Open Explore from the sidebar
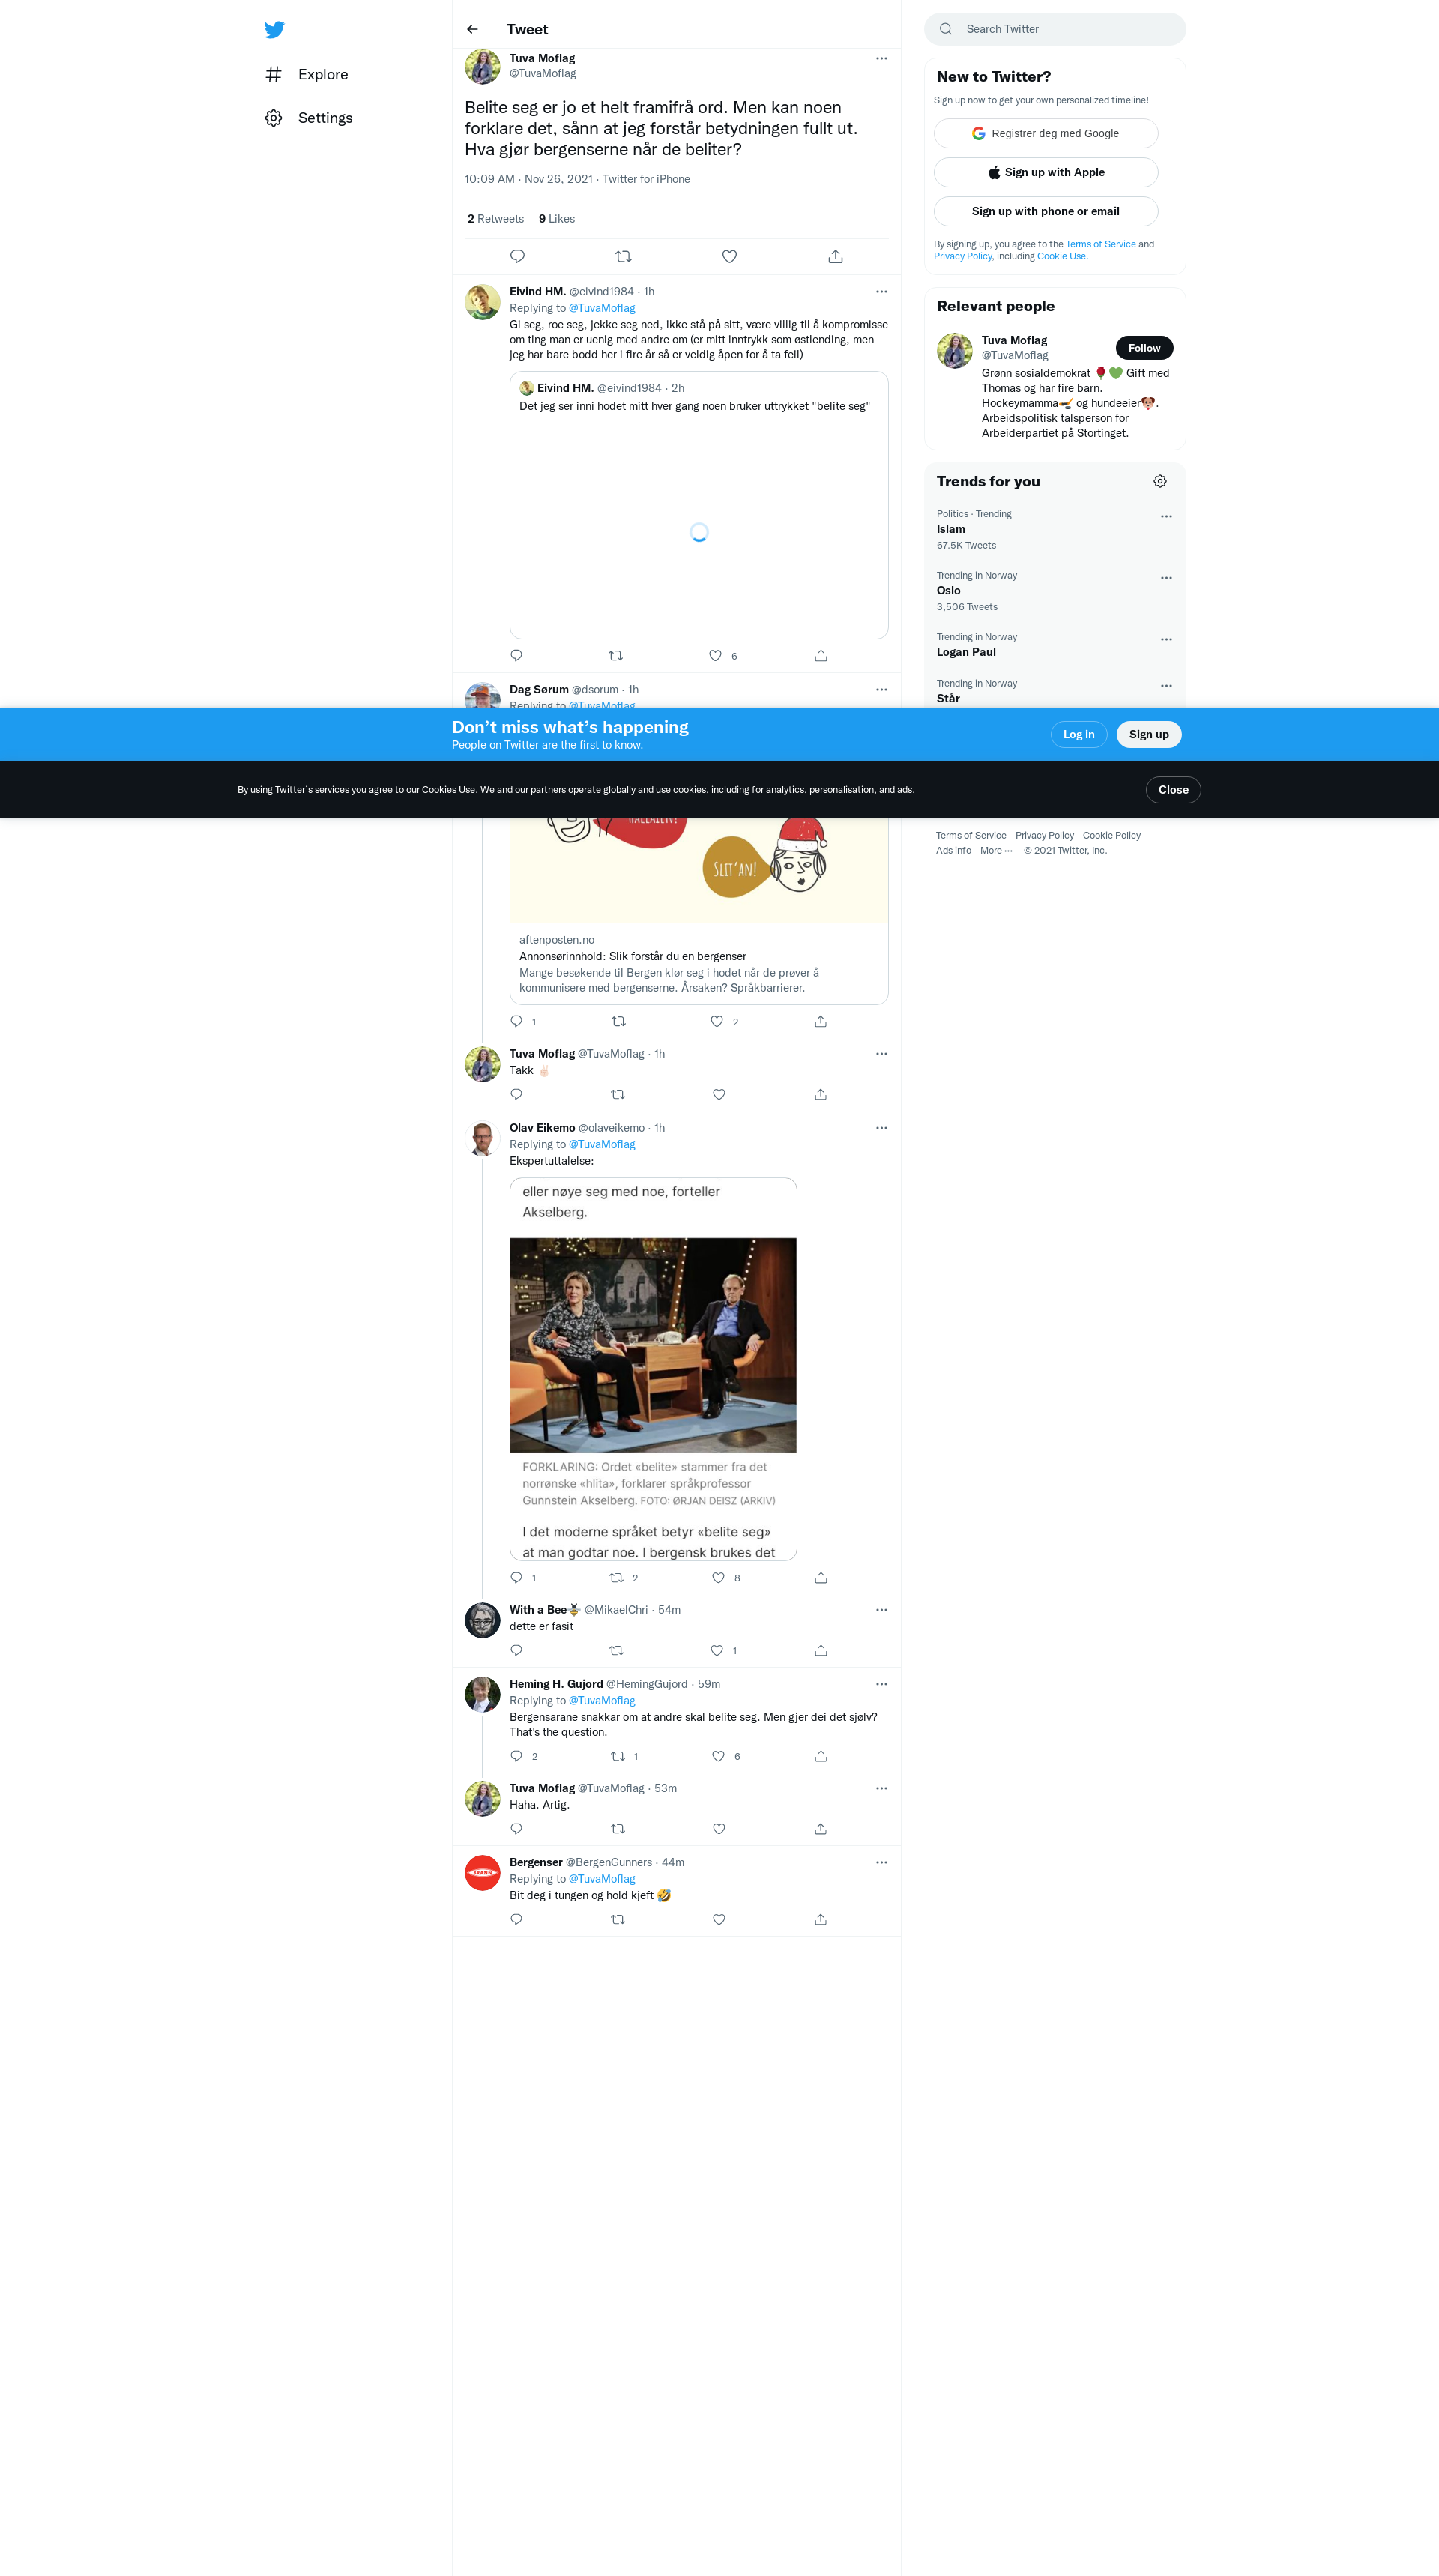This screenshot has width=1439, height=2576. (307, 74)
